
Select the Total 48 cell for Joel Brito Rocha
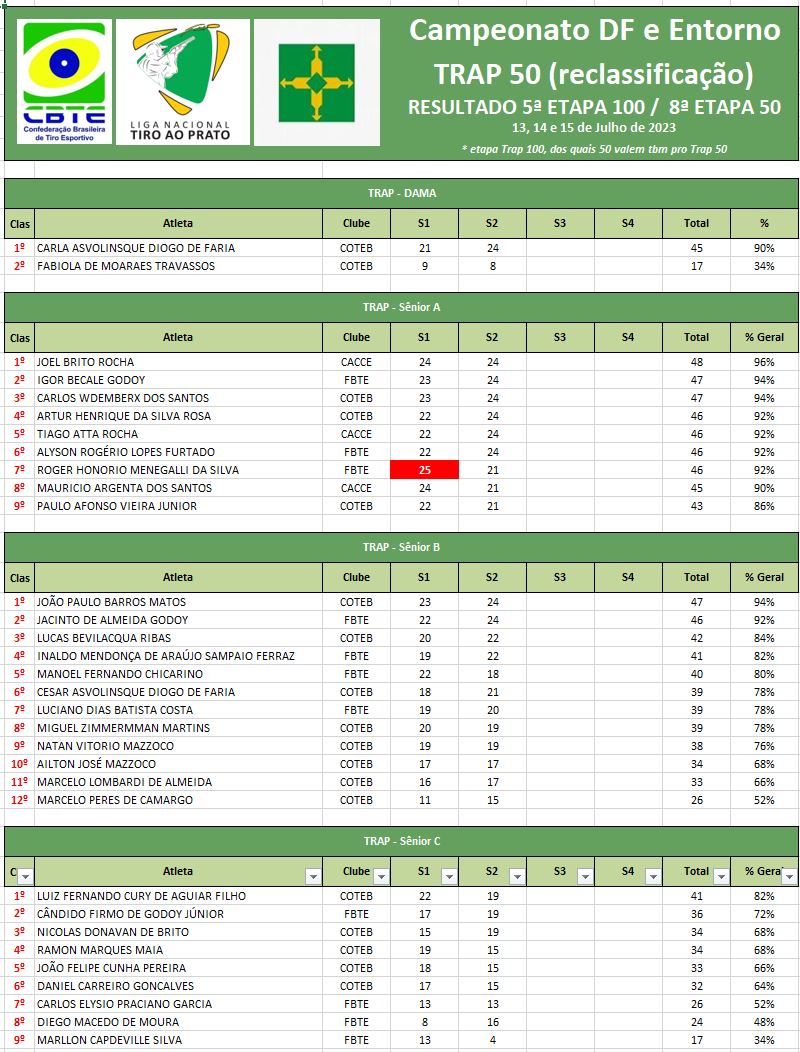point(697,362)
